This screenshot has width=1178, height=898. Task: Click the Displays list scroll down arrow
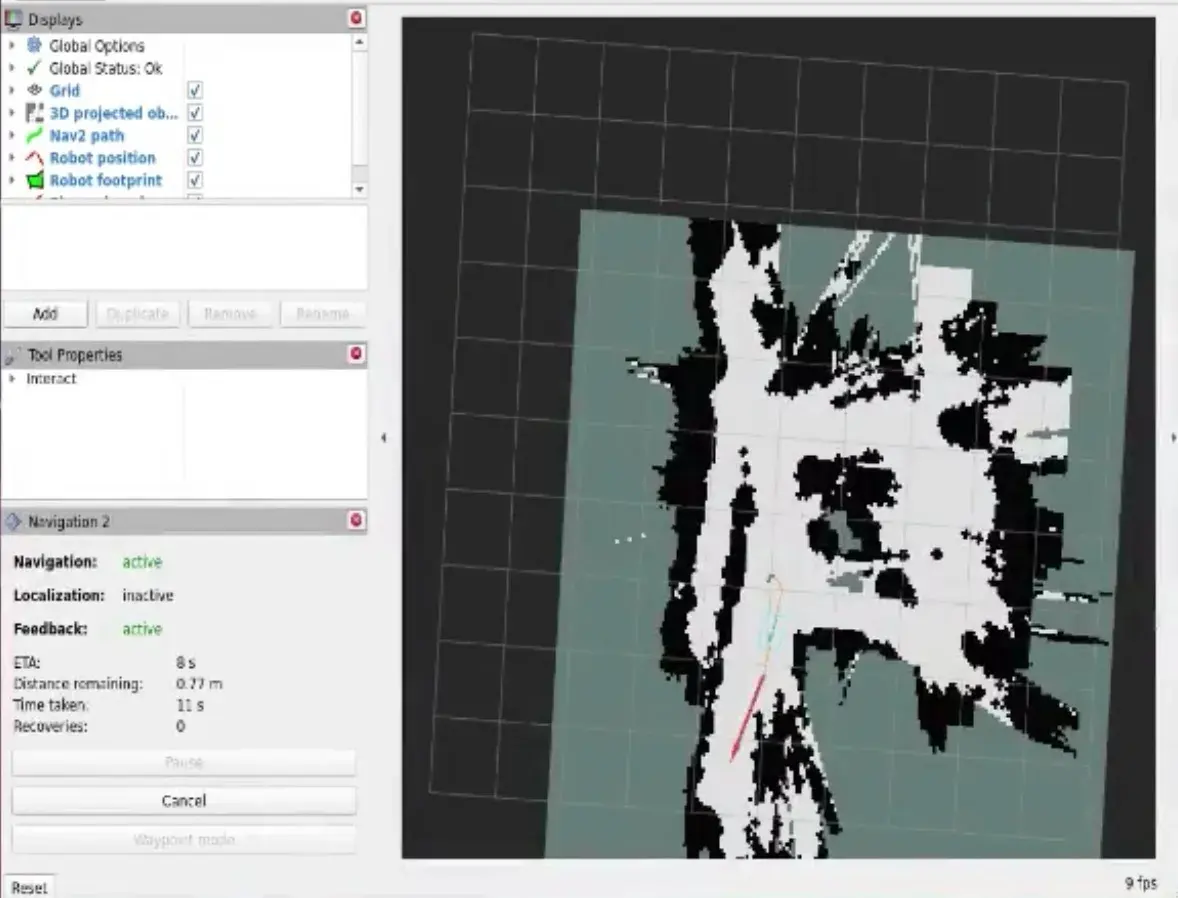tap(359, 189)
